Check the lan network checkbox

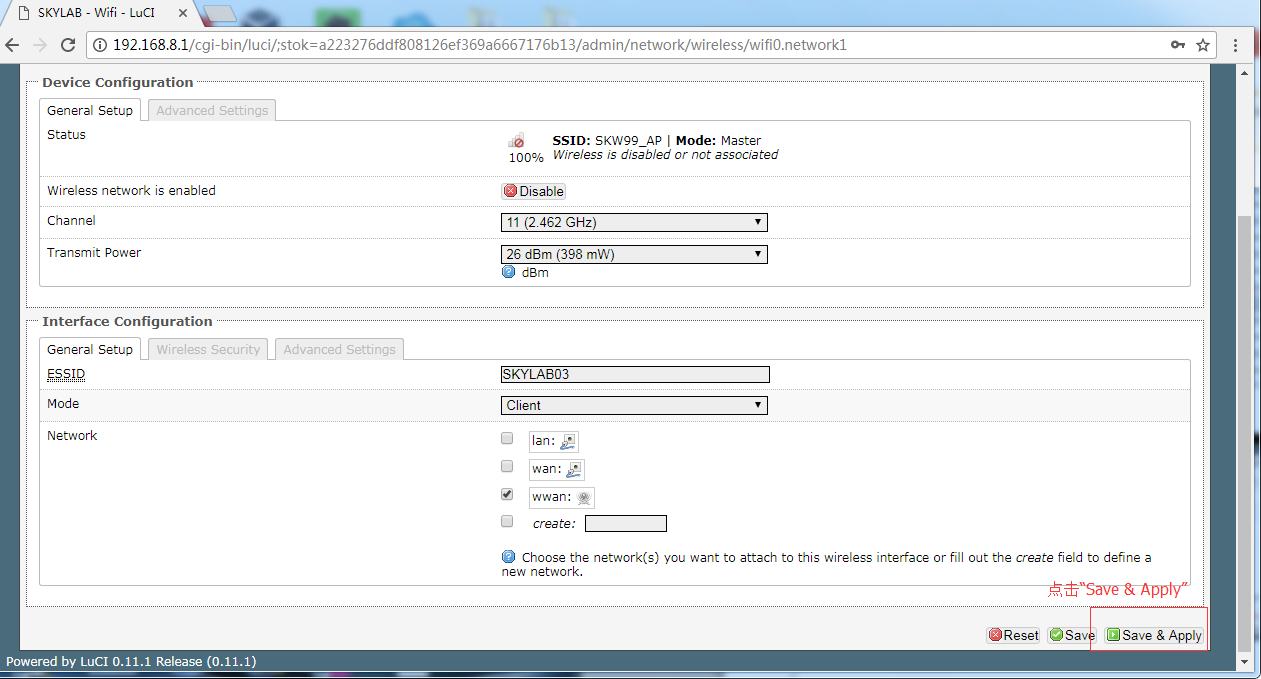point(507,438)
